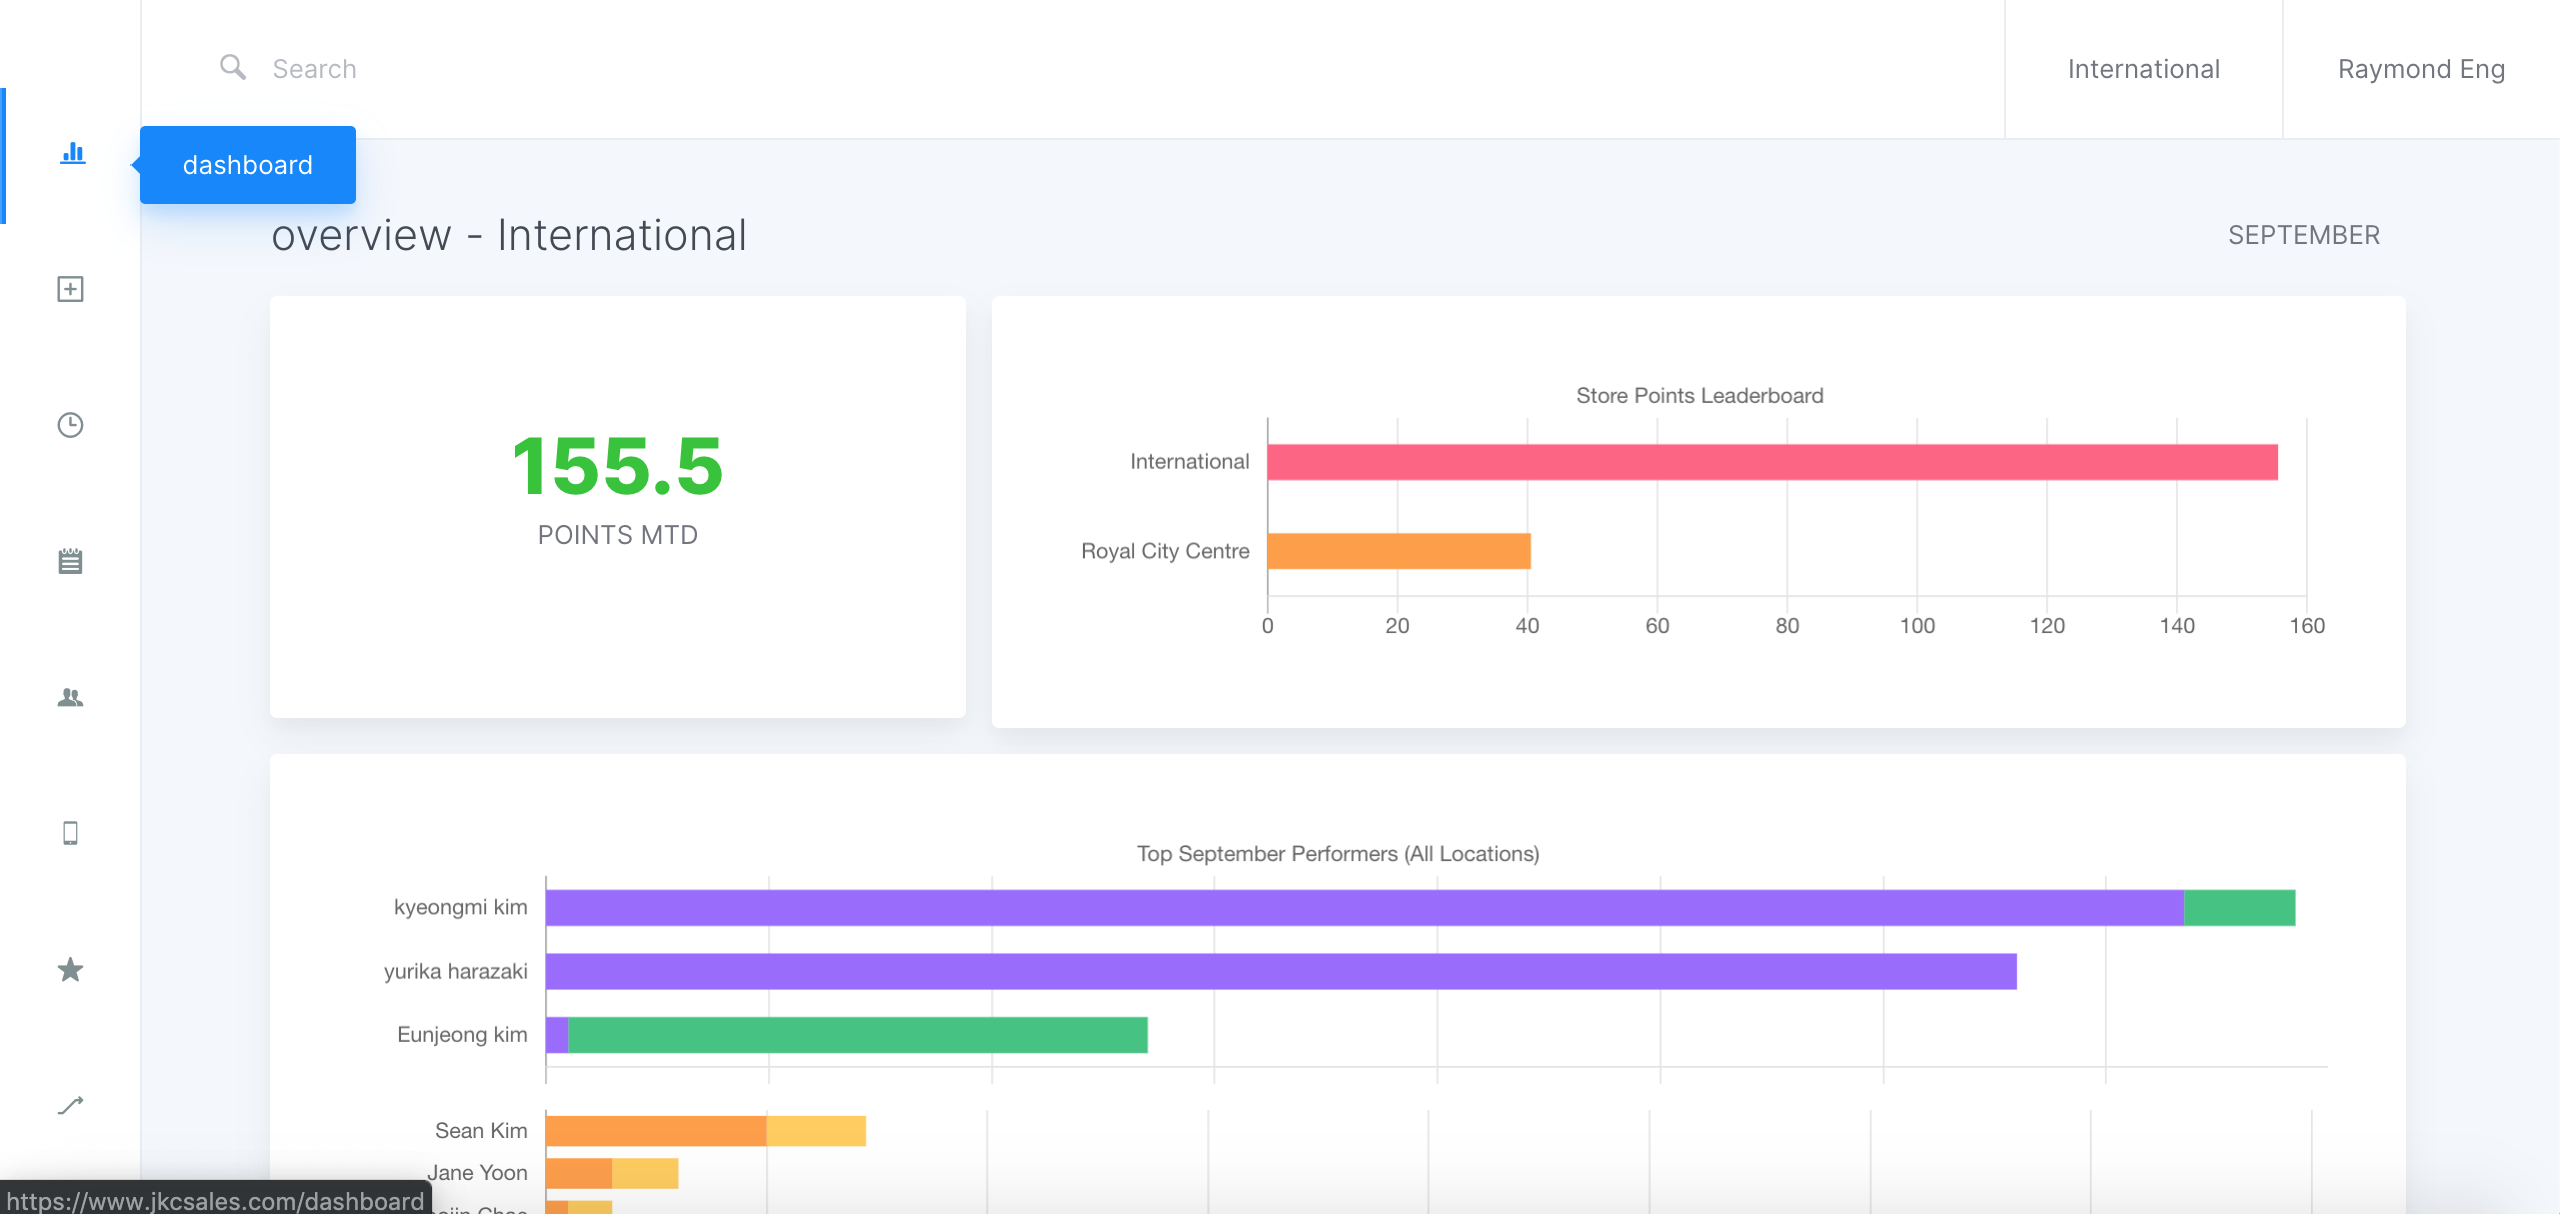The image size is (2560, 1214).
Task: Open the trend line arrow sidebar icon
Action: 70,1105
